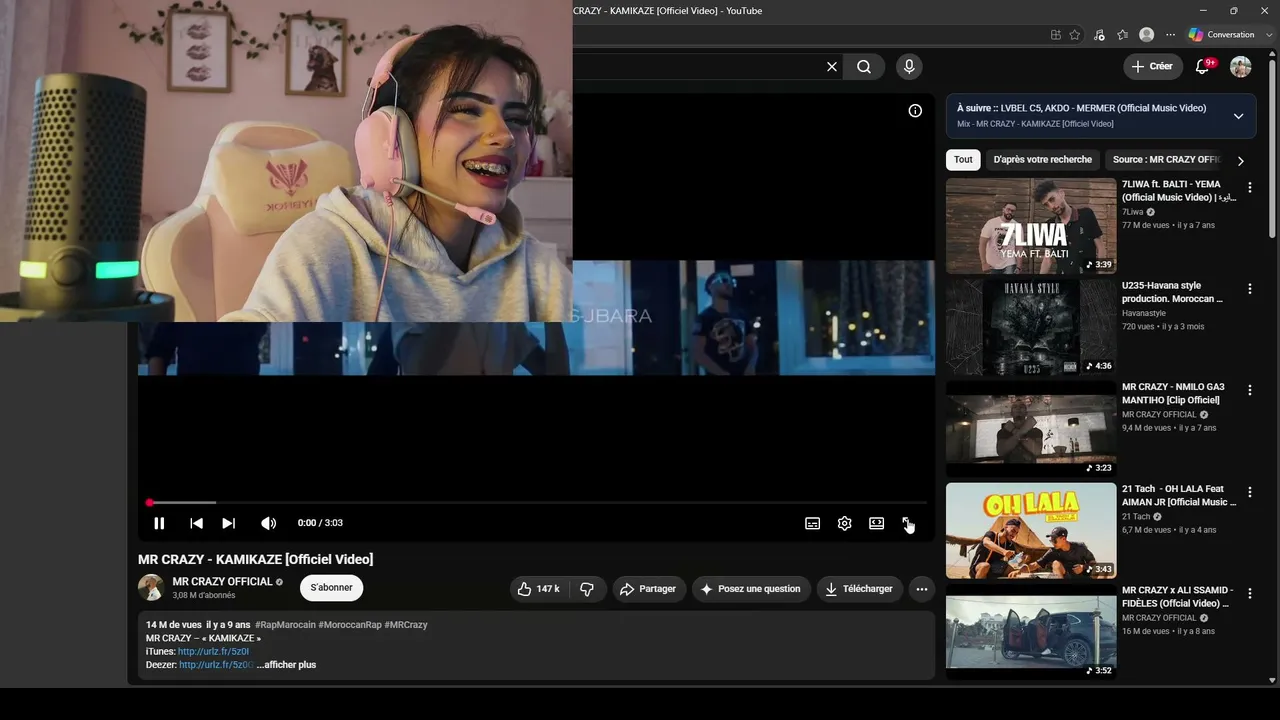Open the browser profile avatar
The width and height of the screenshot is (1280, 720).
pos(1147,35)
